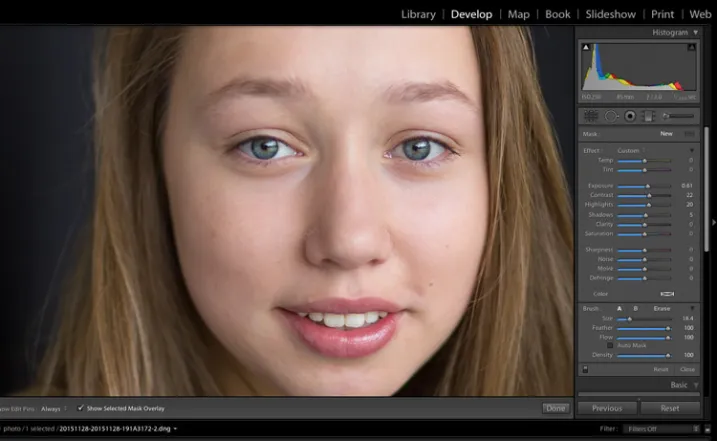The width and height of the screenshot is (717, 441).
Task: Open the Slideshow module
Action: coord(610,14)
